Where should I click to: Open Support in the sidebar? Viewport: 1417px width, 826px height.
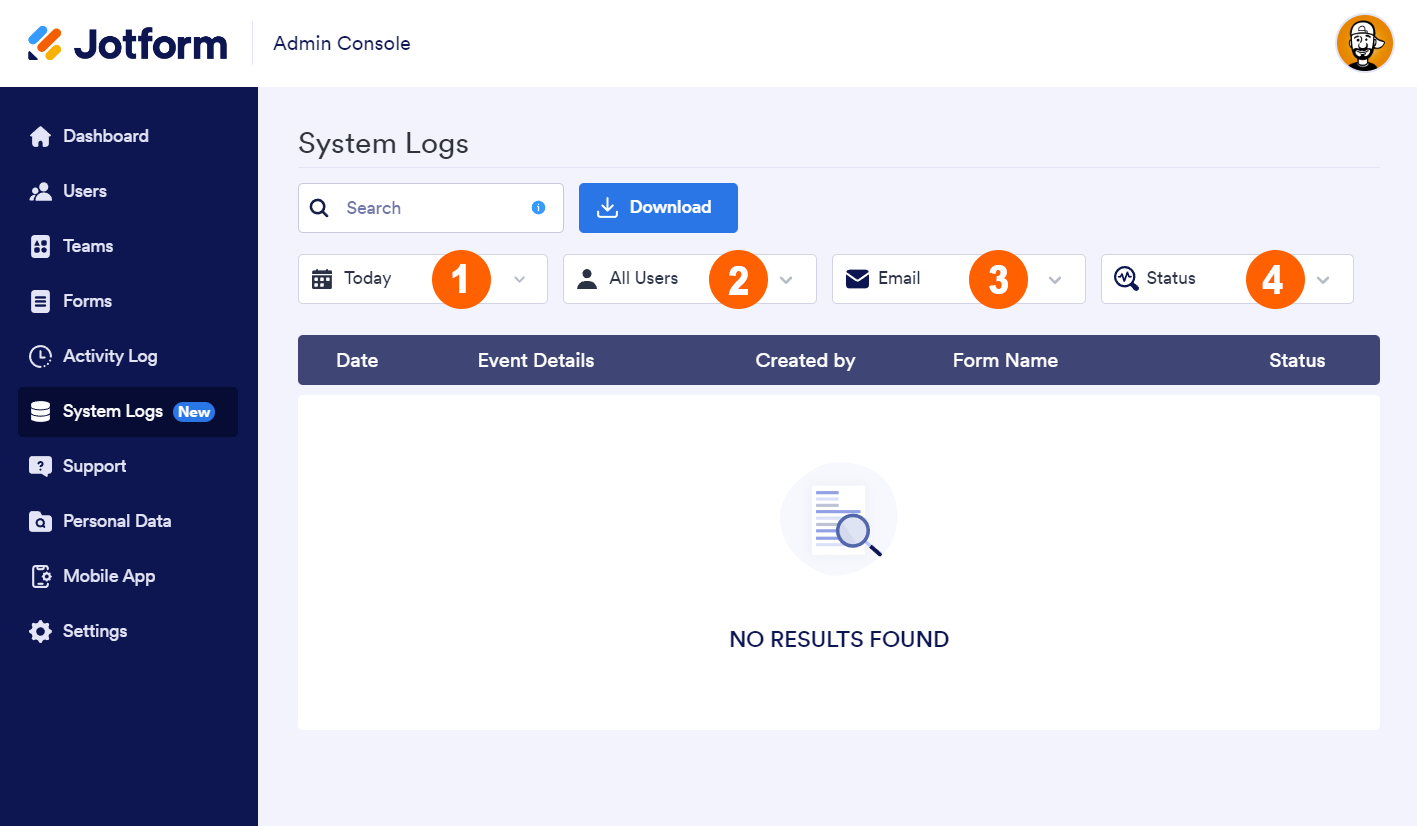[128, 466]
